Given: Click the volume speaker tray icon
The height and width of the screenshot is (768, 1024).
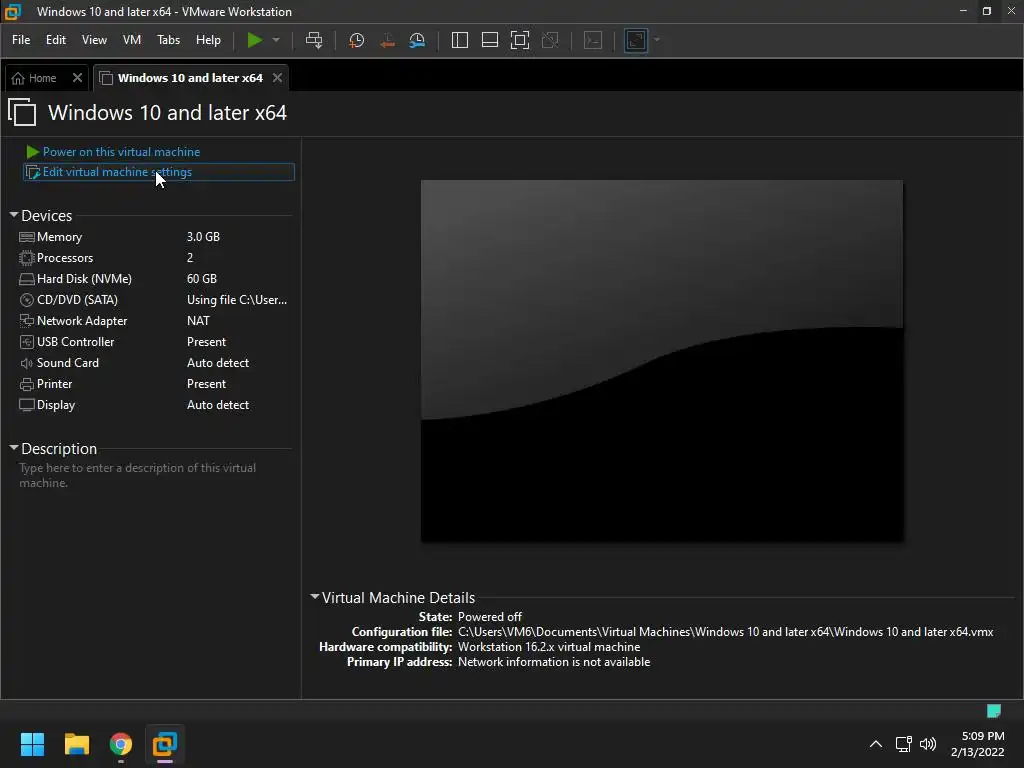Looking at the screenshot, I should 928,744.
